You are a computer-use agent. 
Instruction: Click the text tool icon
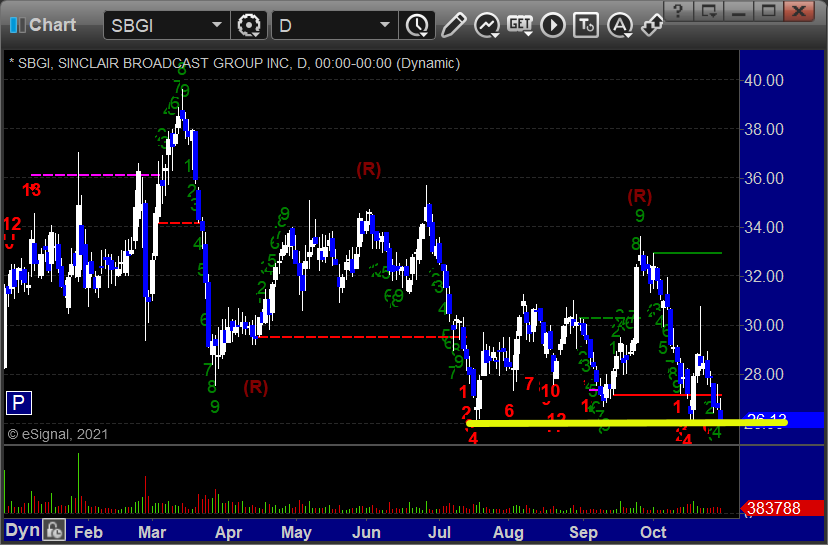pyautogui.click(x=586, y=25)
